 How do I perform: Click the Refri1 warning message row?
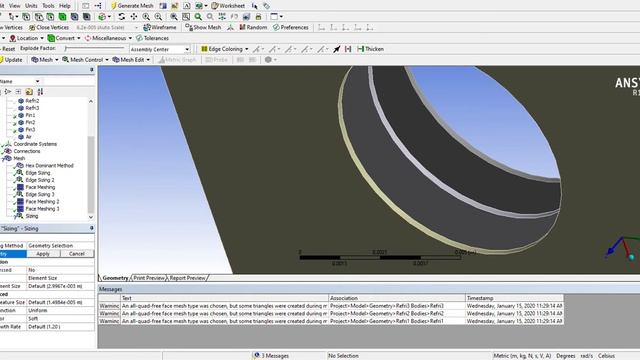331,321
